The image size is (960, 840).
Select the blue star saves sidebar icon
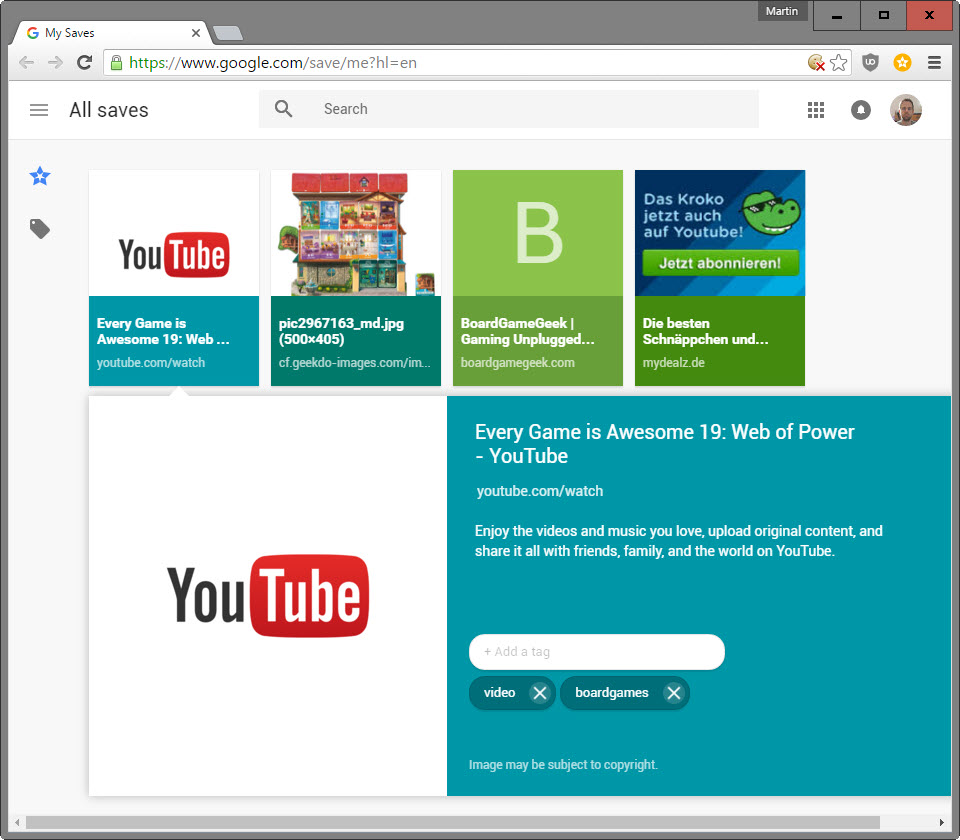(40, 176)
